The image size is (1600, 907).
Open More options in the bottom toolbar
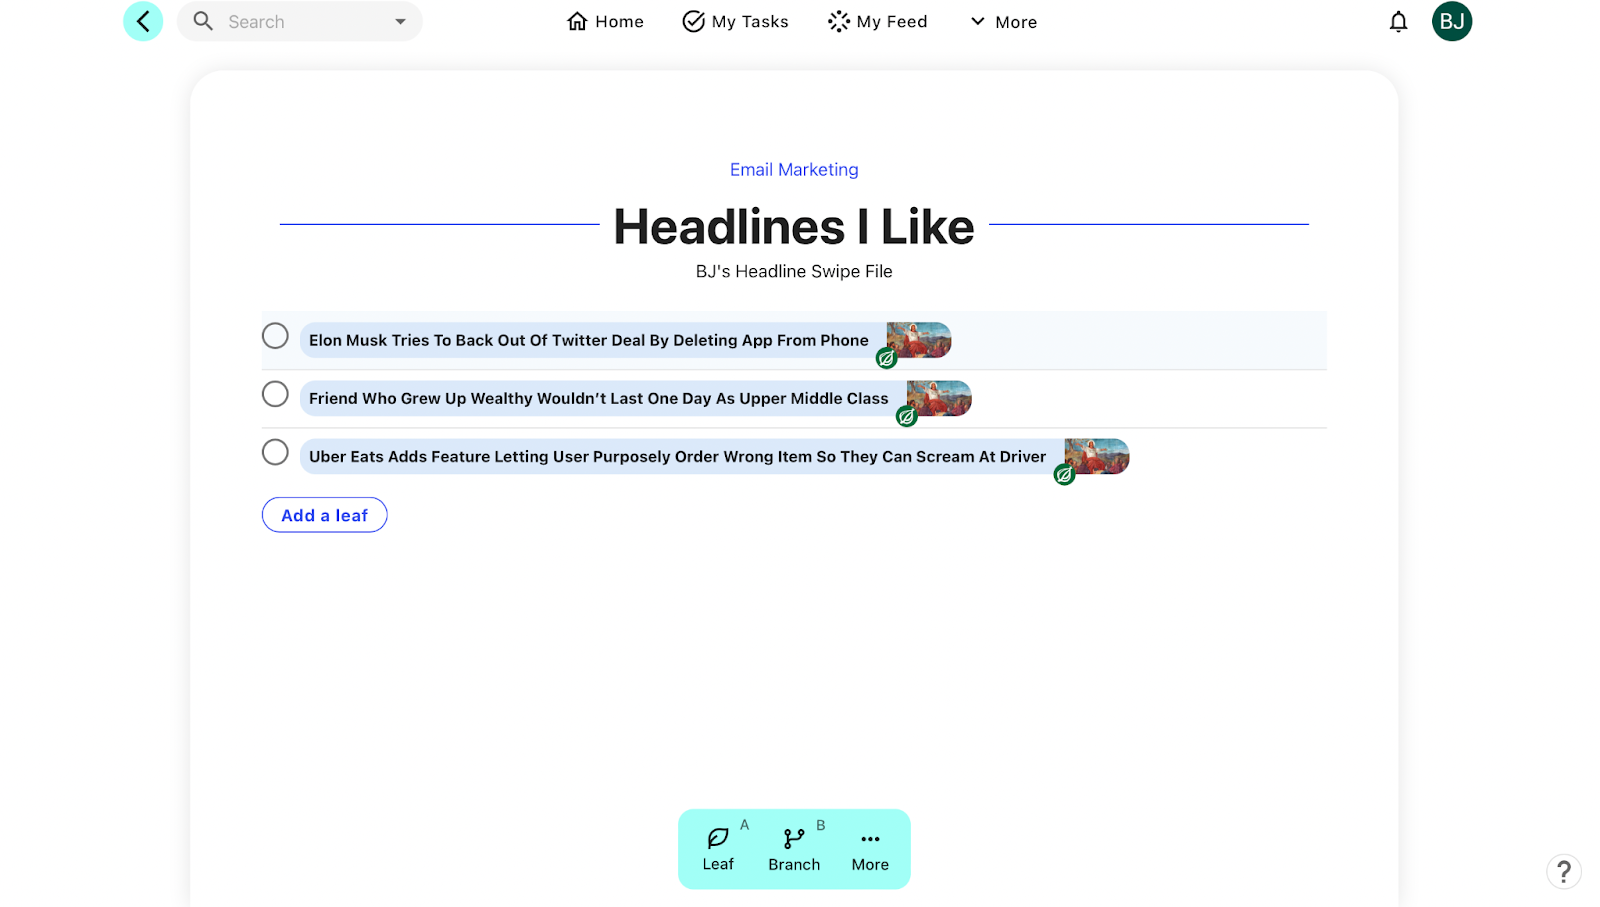[x=870, y=849]
